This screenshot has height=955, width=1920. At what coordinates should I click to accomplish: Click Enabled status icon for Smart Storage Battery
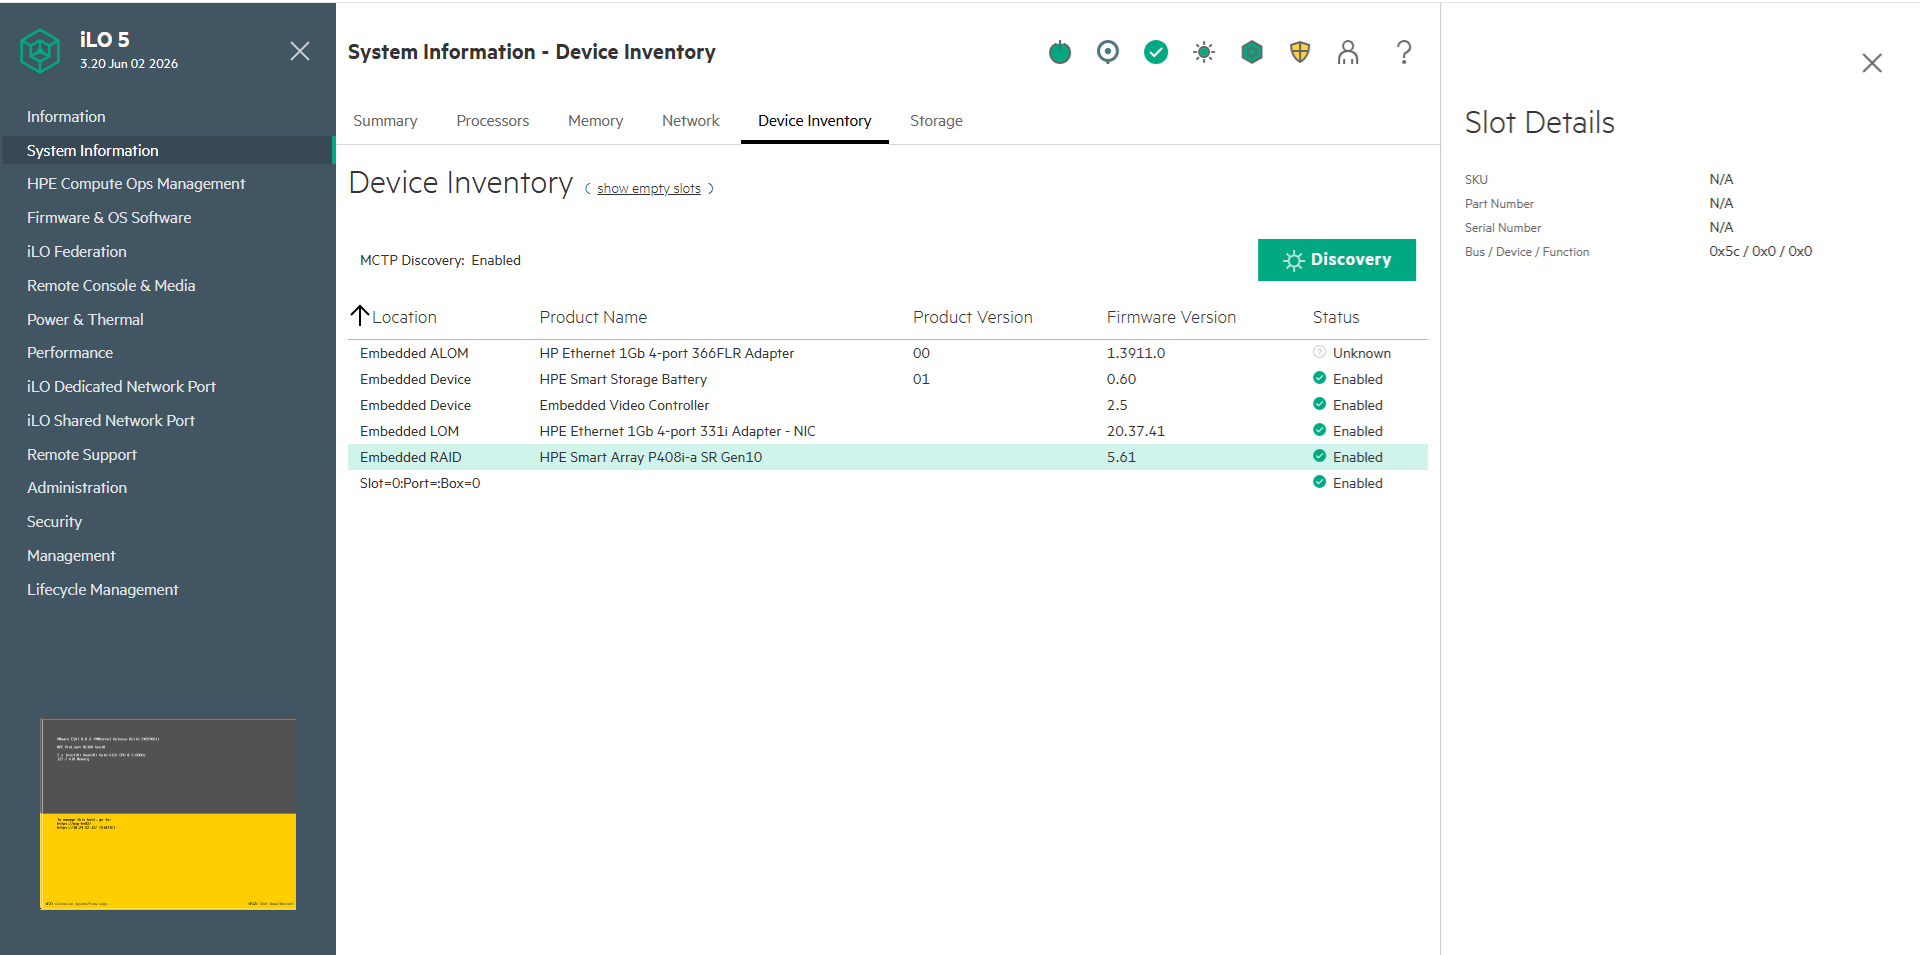[x=1319, y=378]
